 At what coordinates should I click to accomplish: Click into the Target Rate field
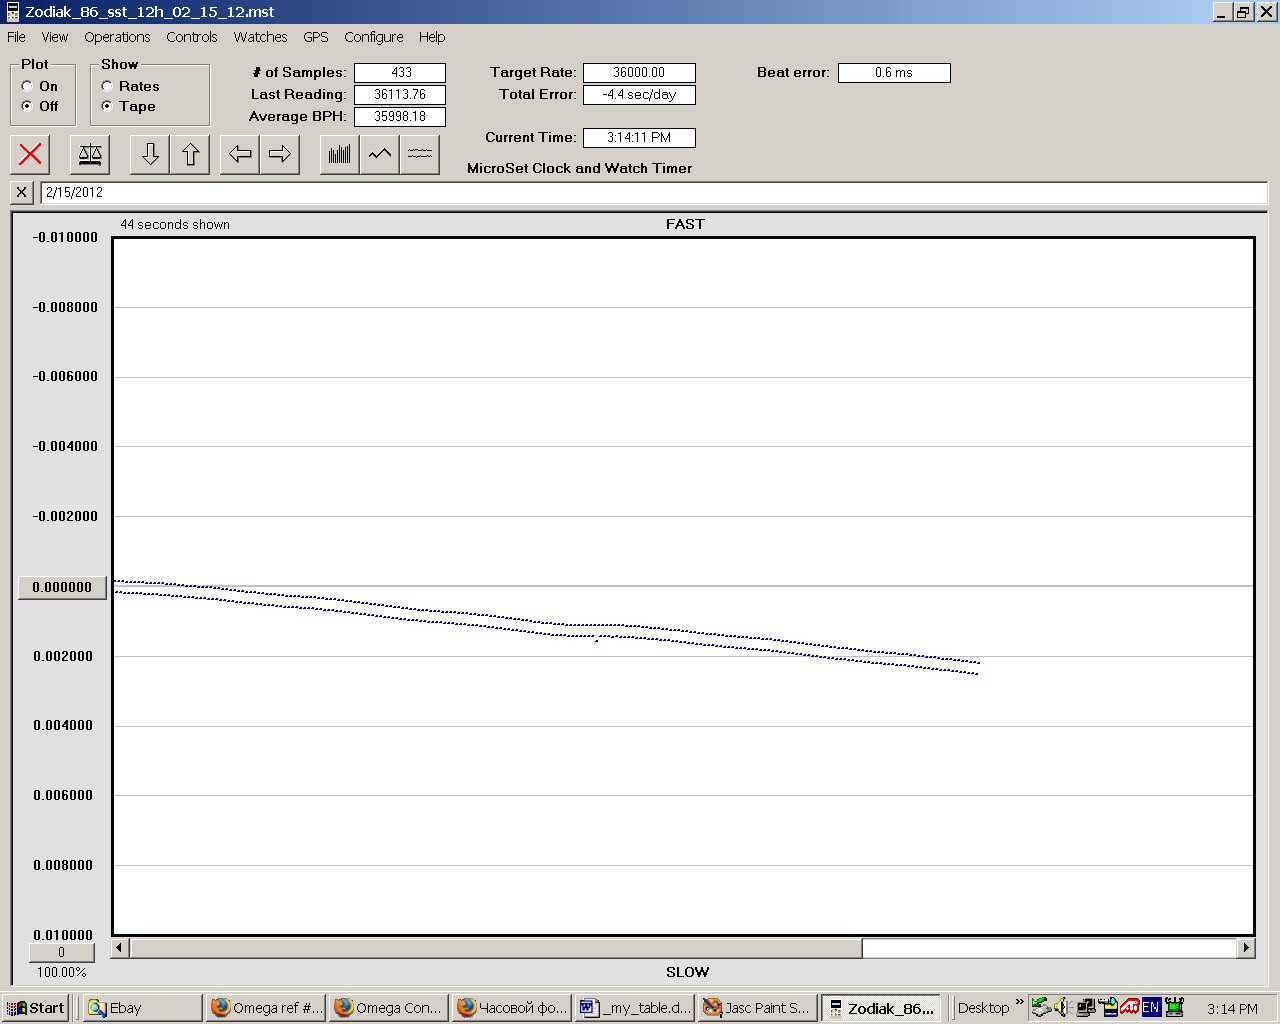(639, 73)
